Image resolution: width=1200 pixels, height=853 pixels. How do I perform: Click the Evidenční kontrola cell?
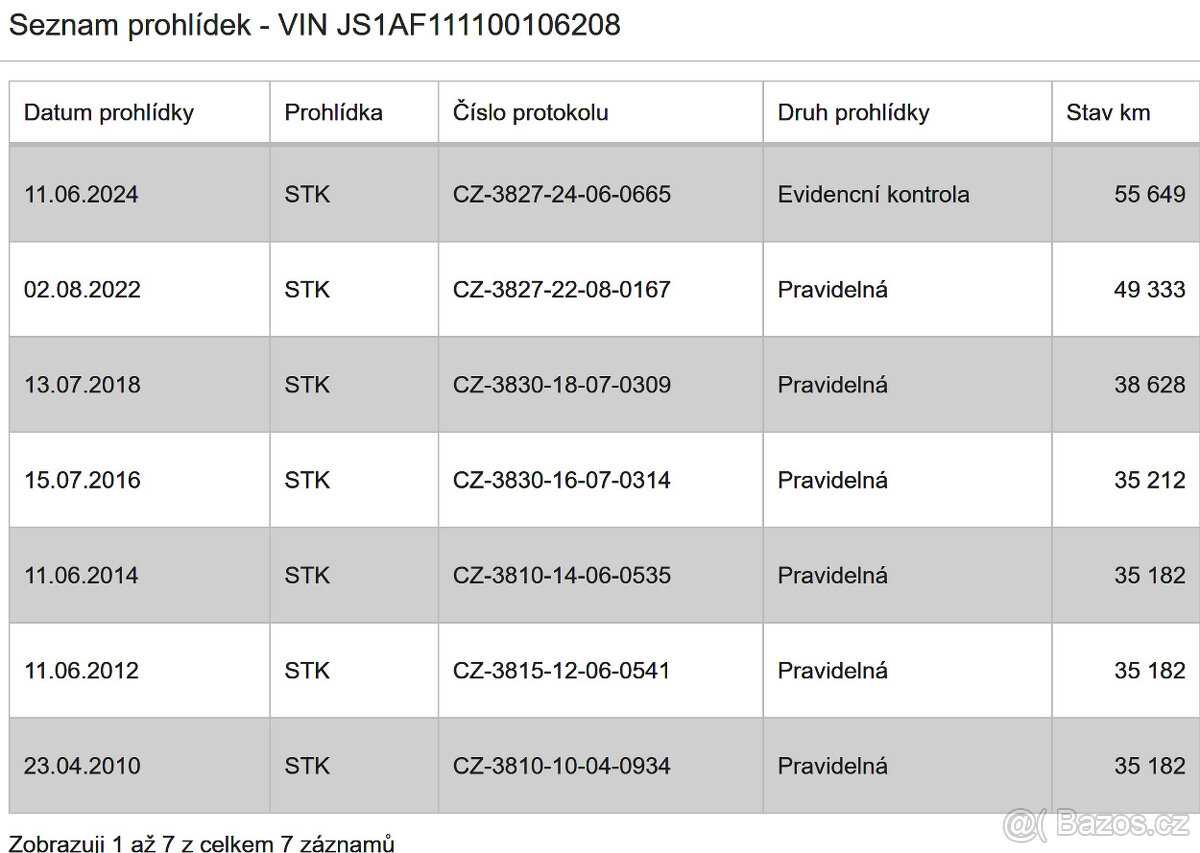click(x=873, y=195)
